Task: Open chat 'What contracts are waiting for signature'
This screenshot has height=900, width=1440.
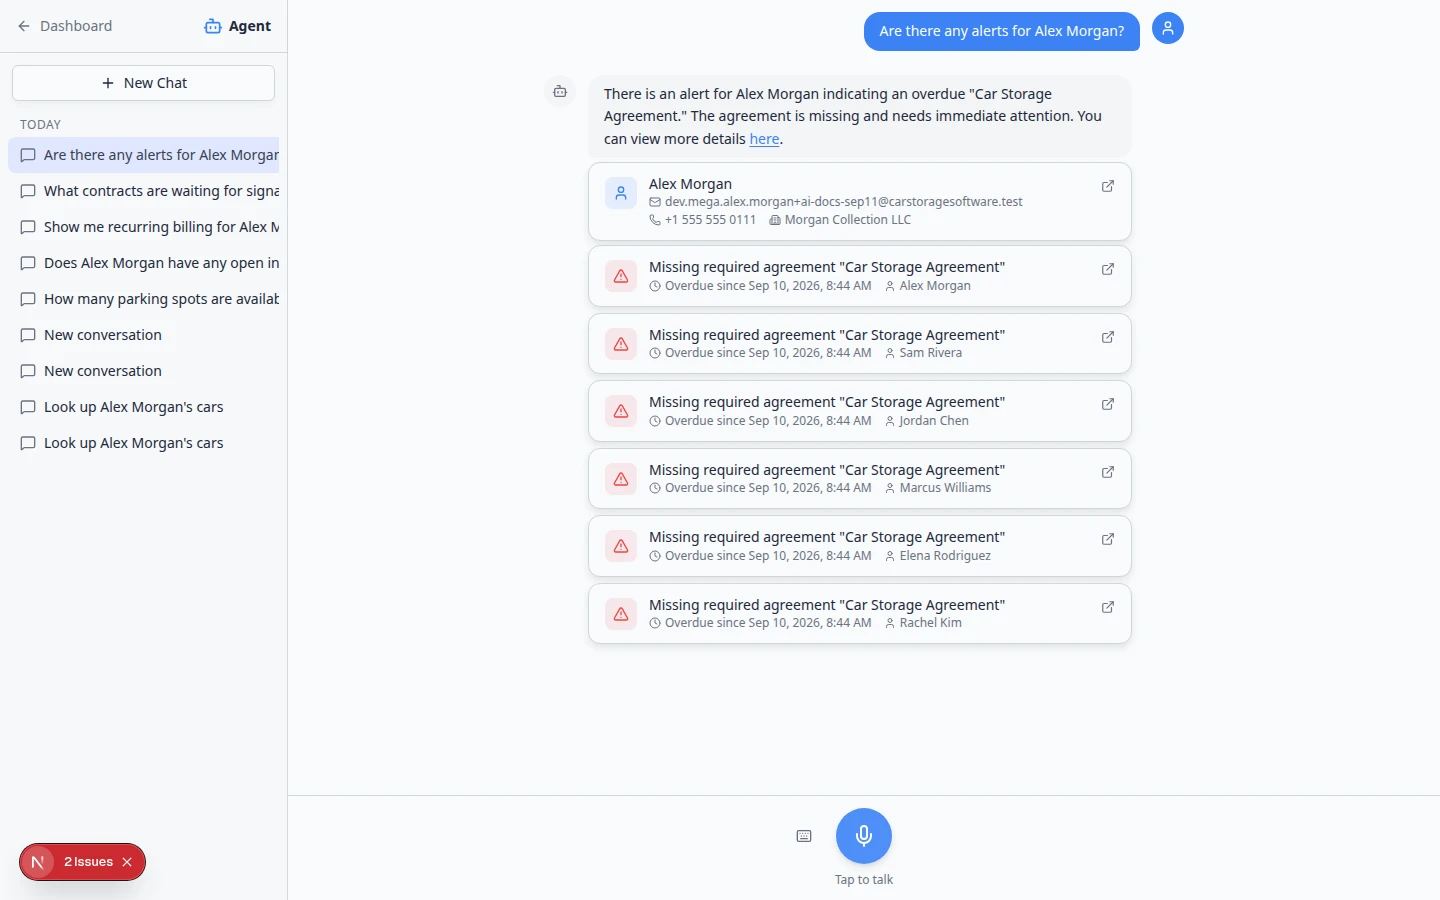Action: tap(144, 191)
